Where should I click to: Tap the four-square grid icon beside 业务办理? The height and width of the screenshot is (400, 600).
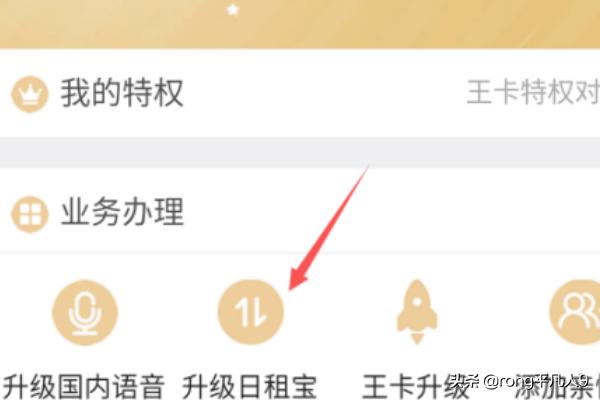point(30,214)
